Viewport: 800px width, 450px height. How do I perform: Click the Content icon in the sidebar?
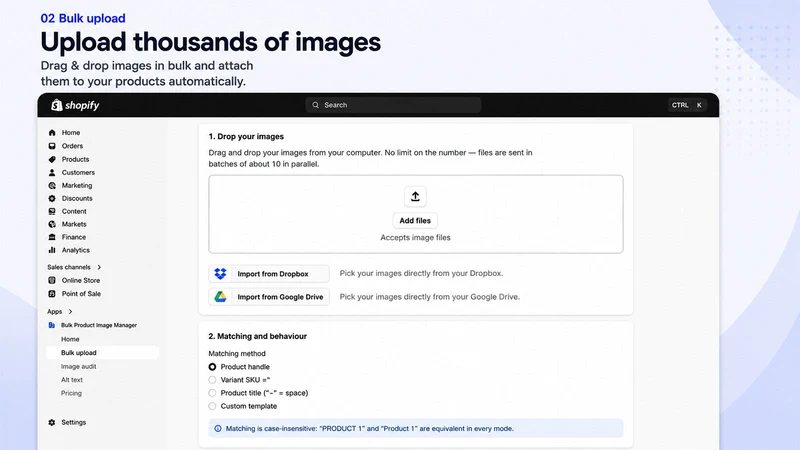click(52, 211)
